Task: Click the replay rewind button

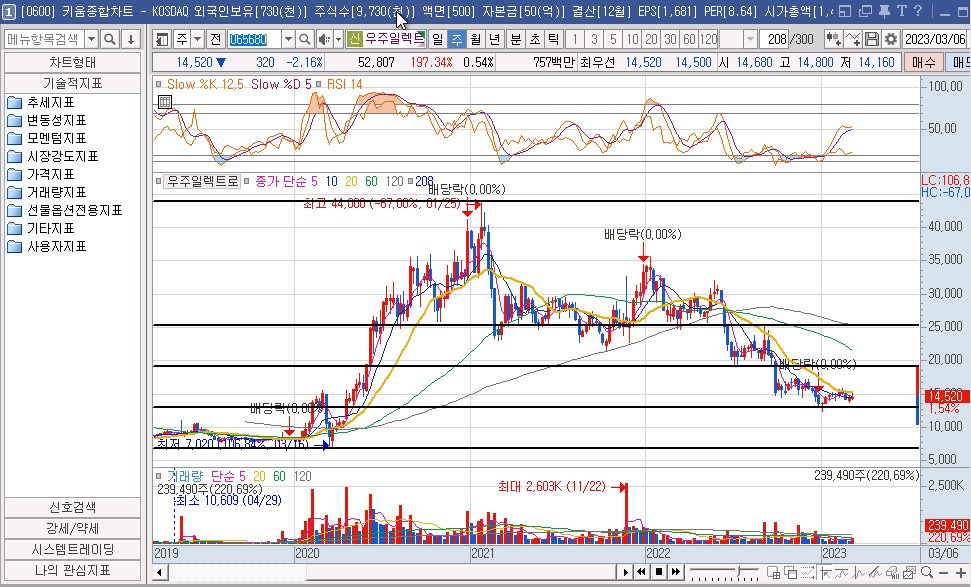Action: click(x=642, y=572)
